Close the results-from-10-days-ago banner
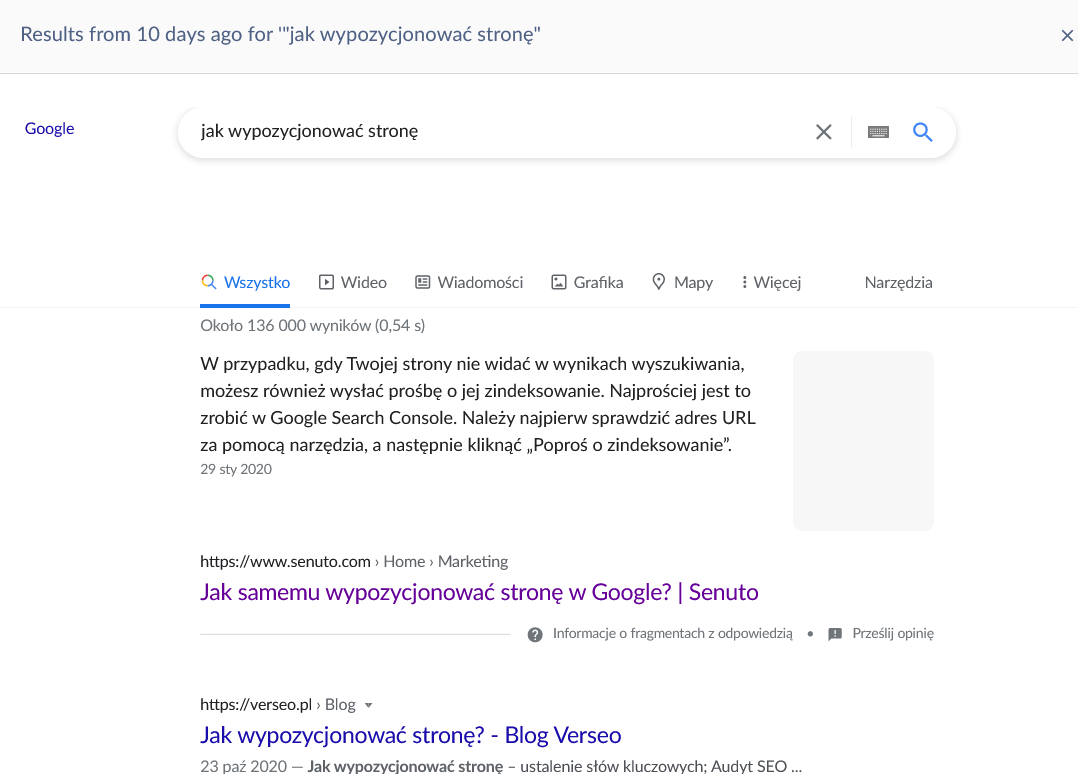The height and width of the screenshot is (778, 1085). click(1066, 35)
